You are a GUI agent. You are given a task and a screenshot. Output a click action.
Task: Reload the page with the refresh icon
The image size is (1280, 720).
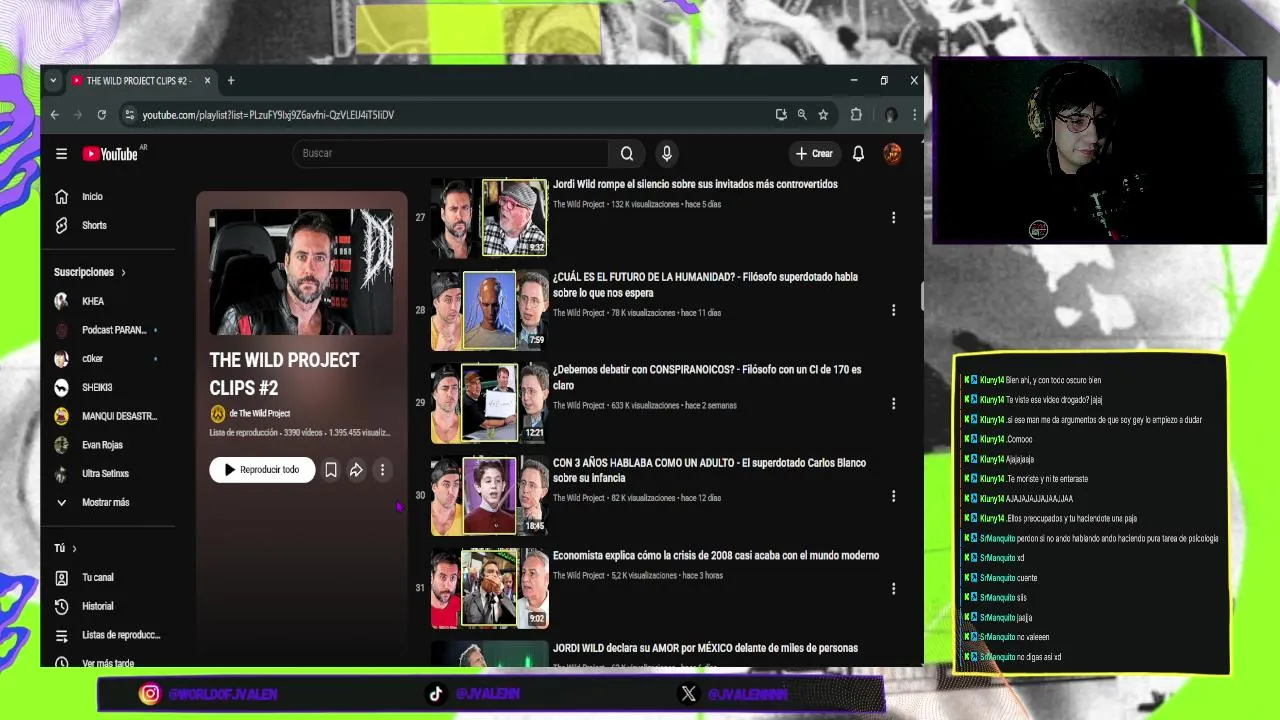101,115
